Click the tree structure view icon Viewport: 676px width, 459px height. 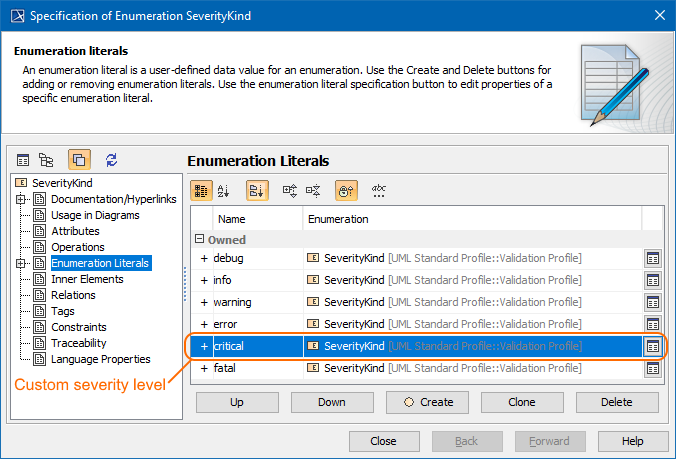coord(46,160)
